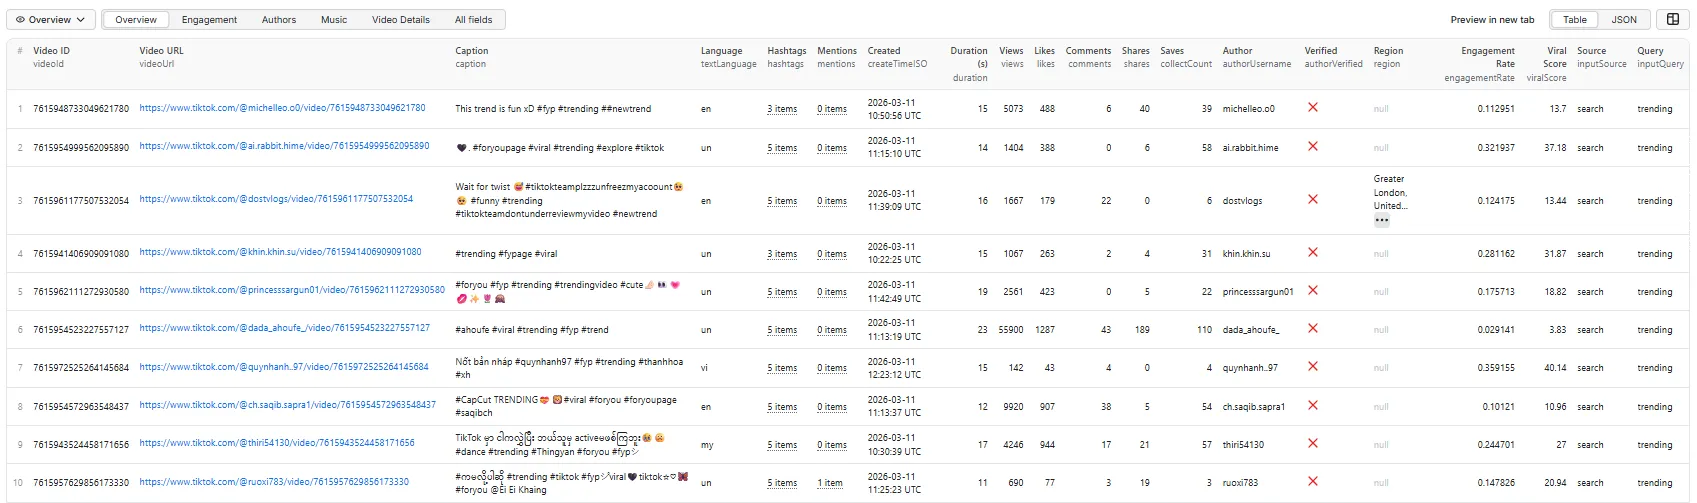1697x503 pixels.
Task: Click the red X verified mark for michelleo.o0
Action: pyautogui.click(x=1313, y=107)
